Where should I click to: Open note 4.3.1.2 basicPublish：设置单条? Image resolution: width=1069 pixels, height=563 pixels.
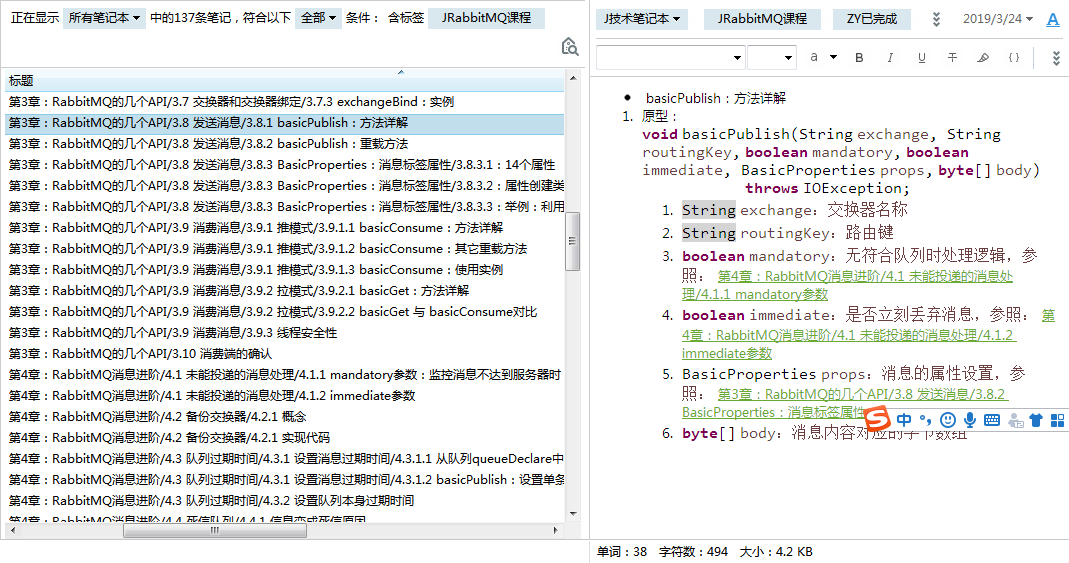[x=284, y=481]
